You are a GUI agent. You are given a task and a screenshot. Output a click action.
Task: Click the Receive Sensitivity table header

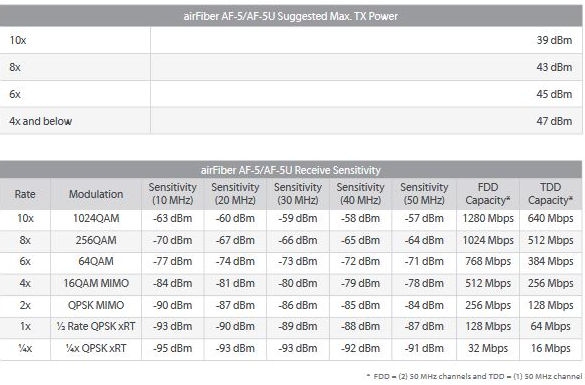point(291,170)
